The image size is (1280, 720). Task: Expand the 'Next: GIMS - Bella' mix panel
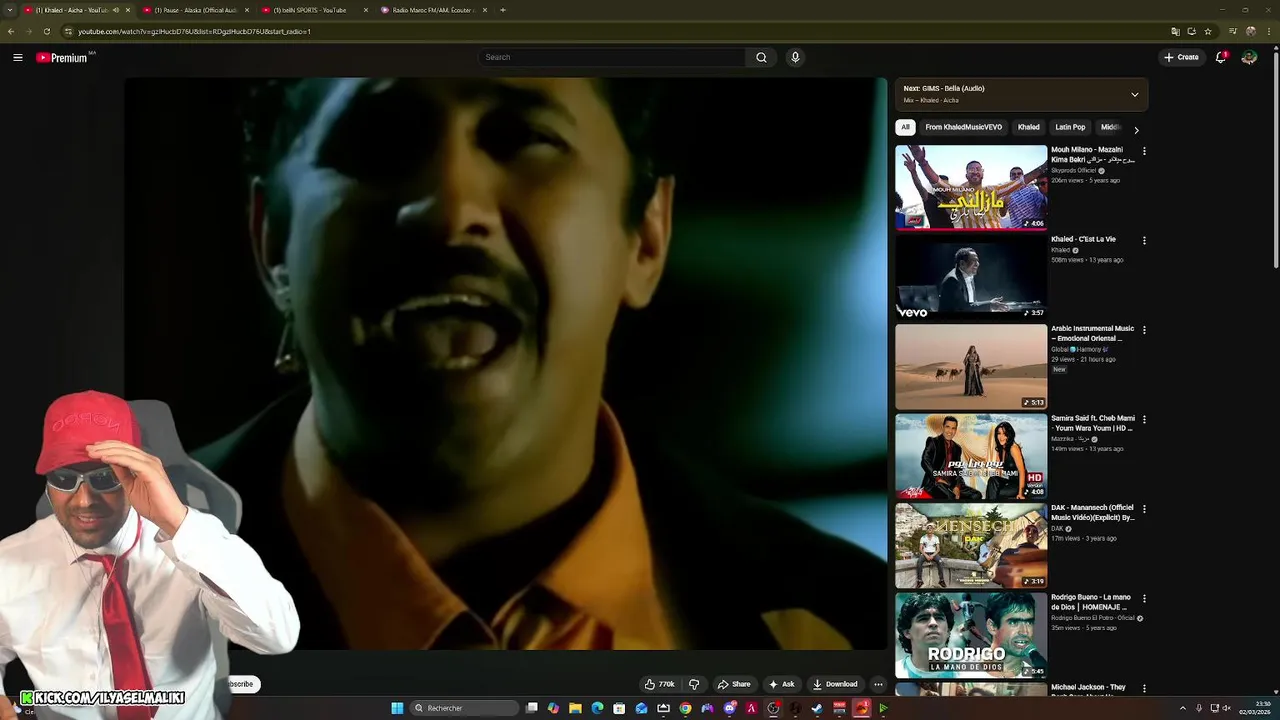(1134, 94)
